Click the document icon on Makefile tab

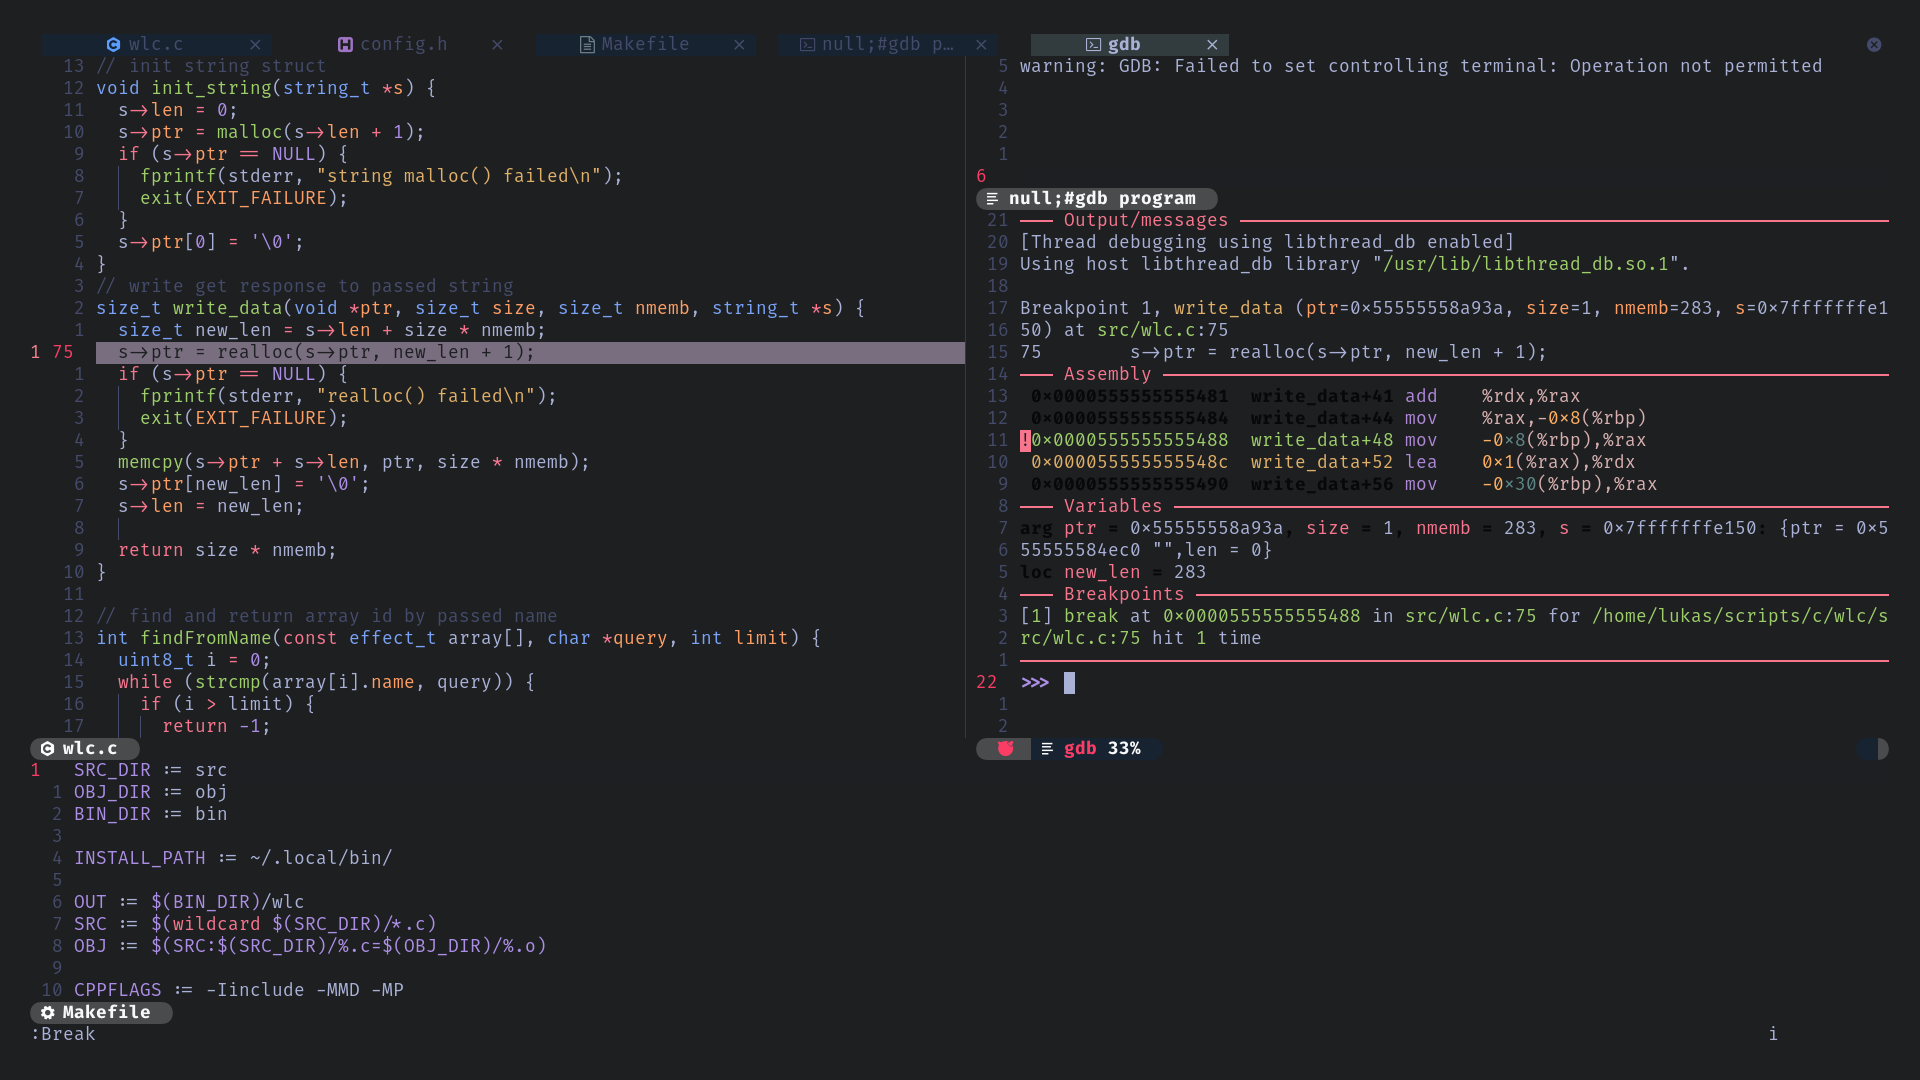pos(587,45)
